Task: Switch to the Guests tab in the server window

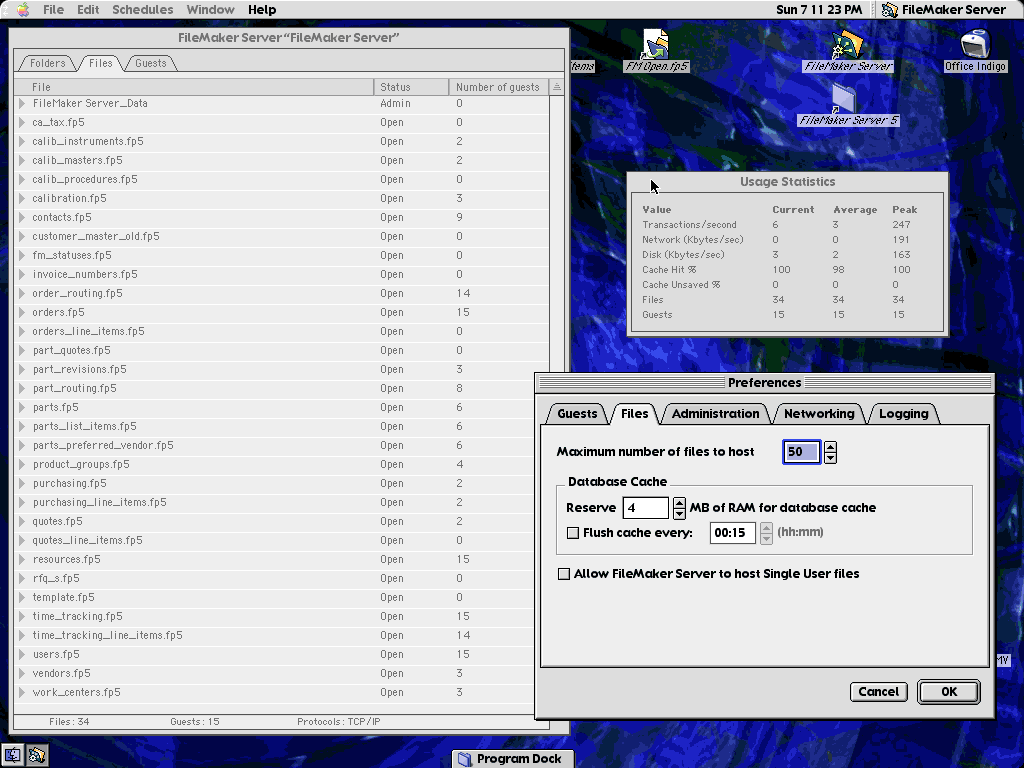Action: pyautogui.click(x=151, y=63)
